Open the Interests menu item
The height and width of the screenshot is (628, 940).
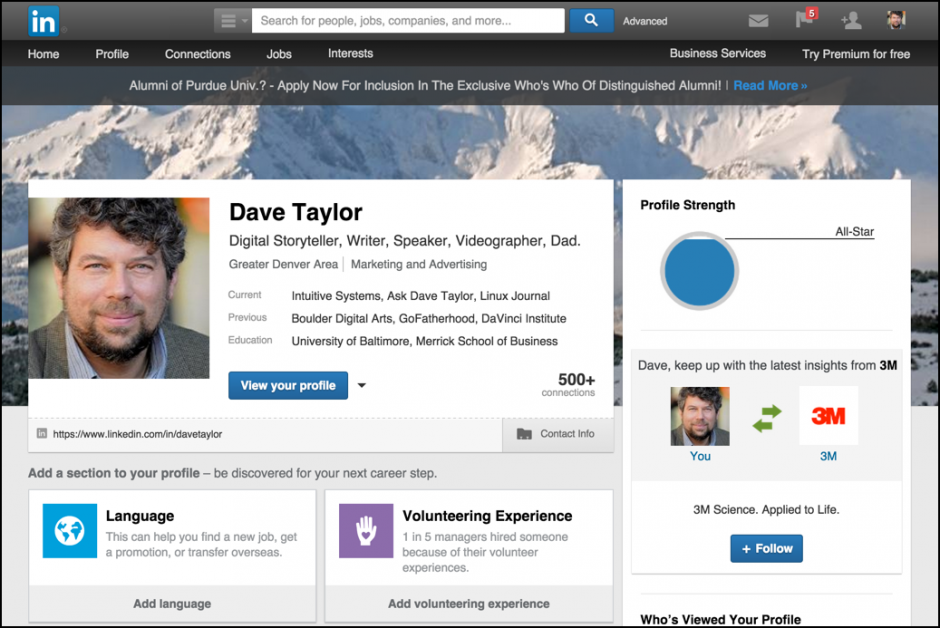[x=350, y=54]
